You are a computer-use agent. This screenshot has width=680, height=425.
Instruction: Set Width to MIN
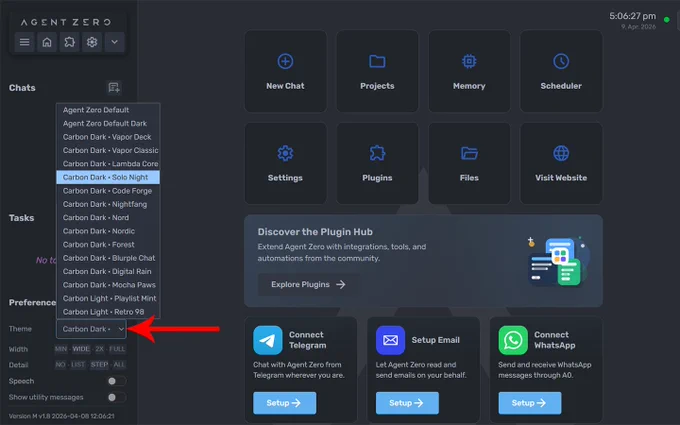tap(61, 349)
